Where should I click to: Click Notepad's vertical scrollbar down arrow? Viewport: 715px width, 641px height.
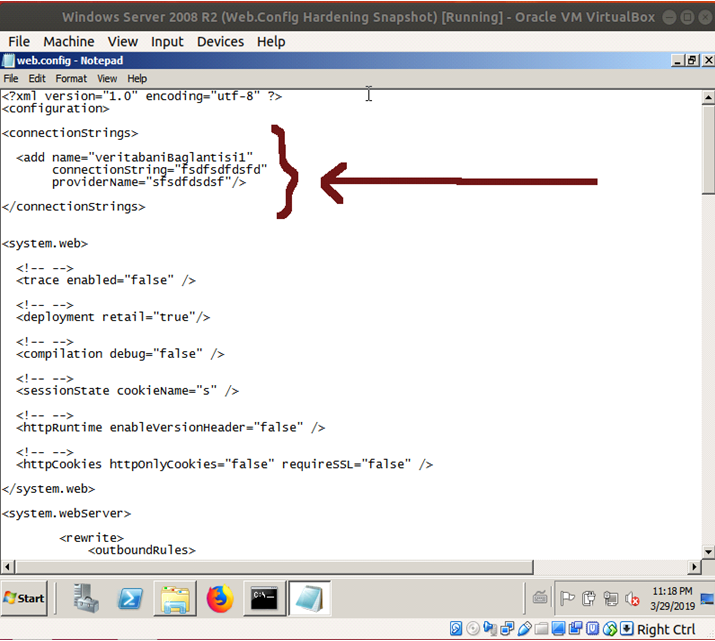[708, 551]
